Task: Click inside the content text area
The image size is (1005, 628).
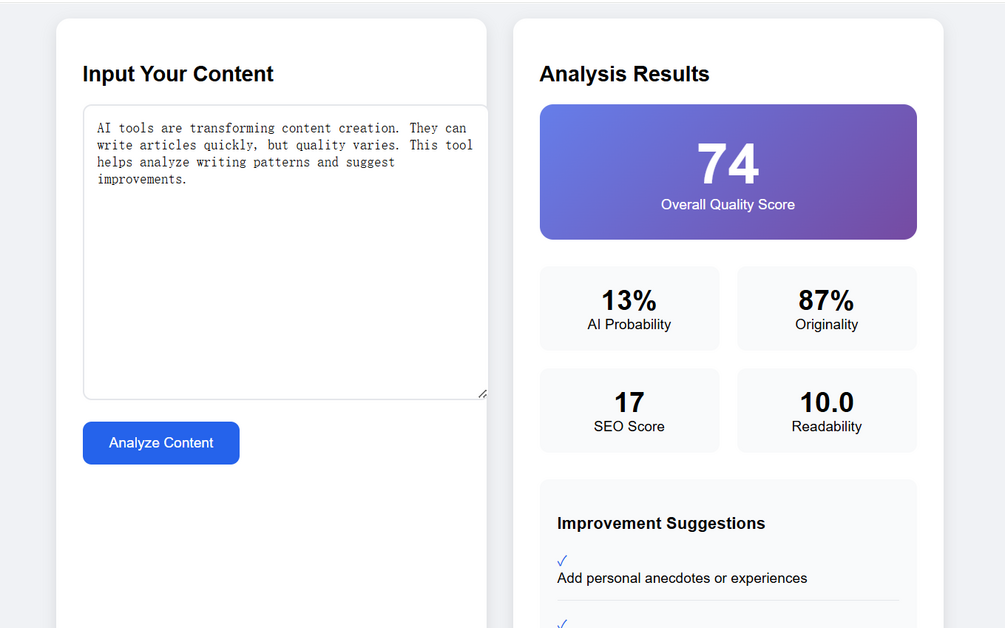Action: tap(285, 252)
